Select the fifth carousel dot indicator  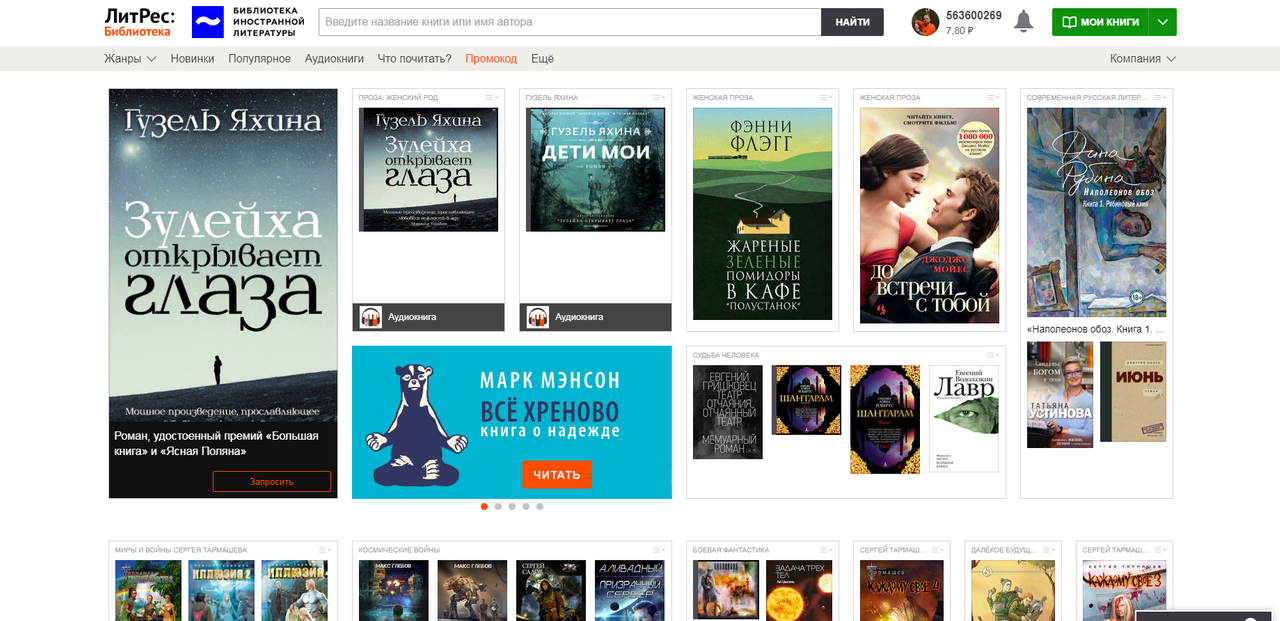(x=540, y=506)
